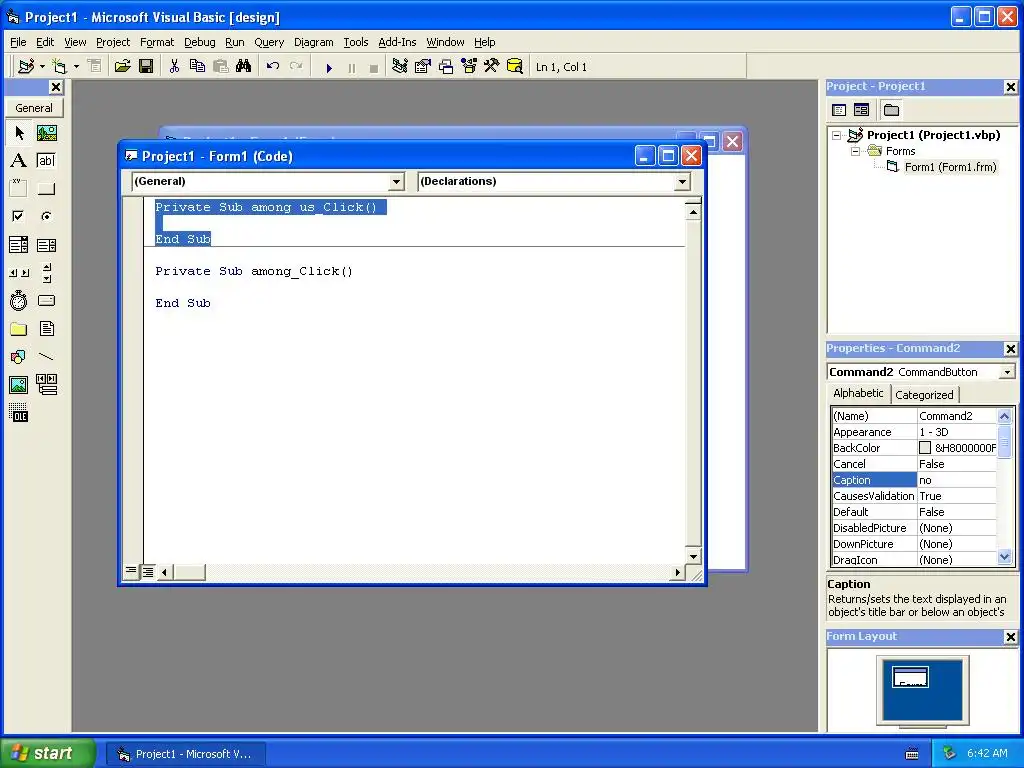
Task: Select the Shape control tool
Action: click(18, 357)
